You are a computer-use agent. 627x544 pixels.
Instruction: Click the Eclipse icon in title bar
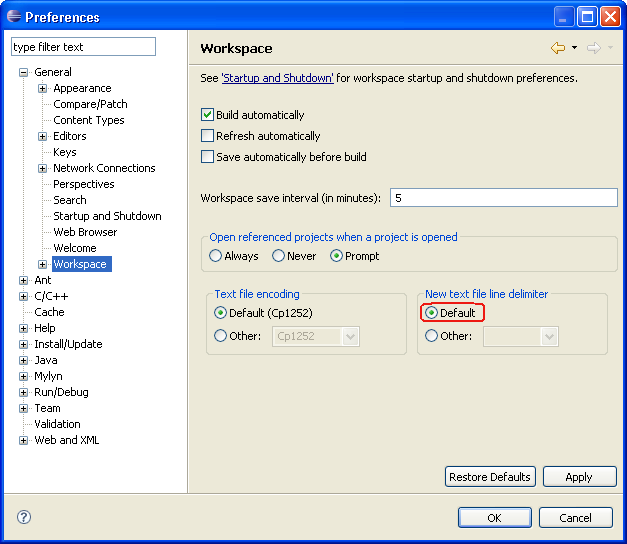pos(13,16)
